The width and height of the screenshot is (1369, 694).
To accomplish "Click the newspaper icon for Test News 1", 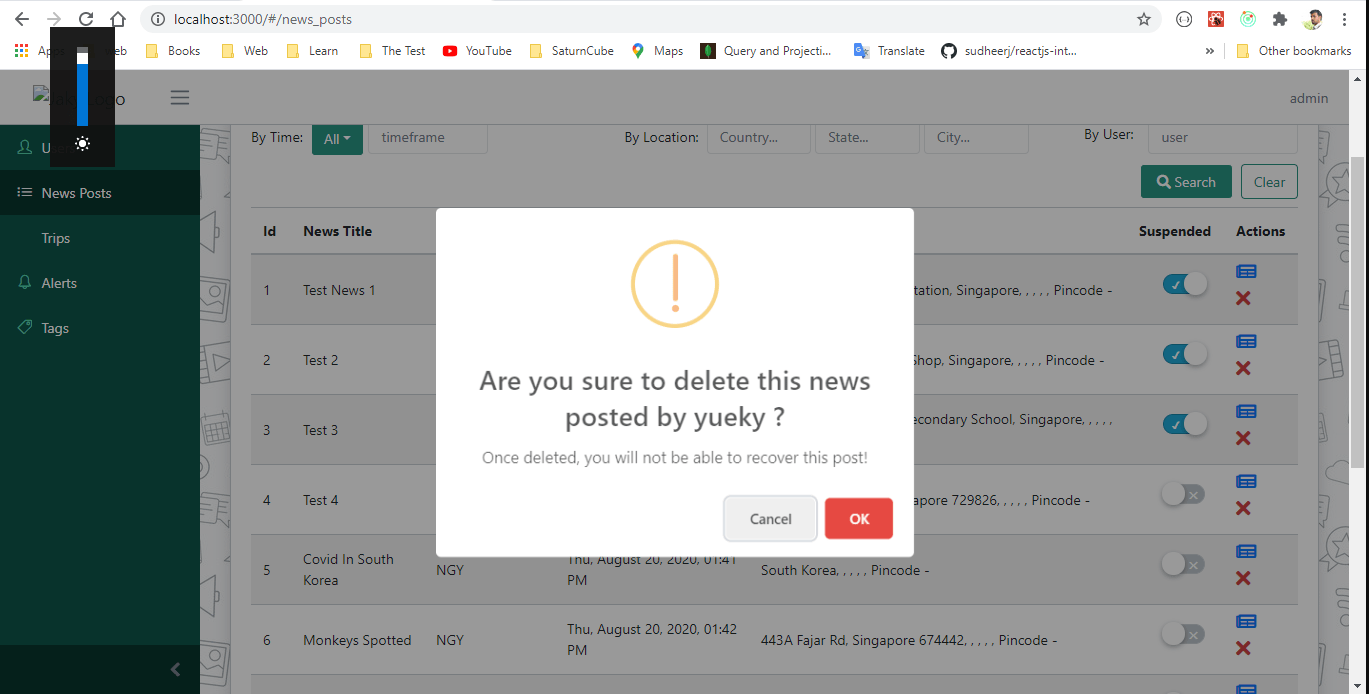I will point(1246,271).
